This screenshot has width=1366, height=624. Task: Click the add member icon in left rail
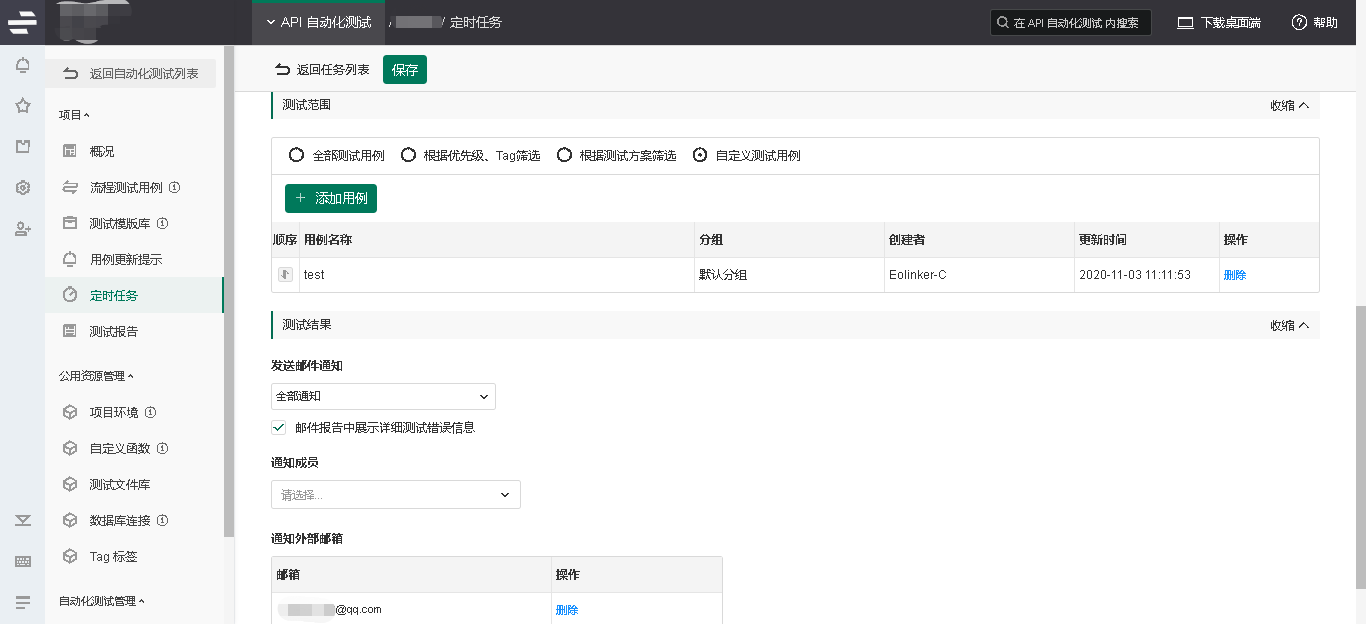(22, 229)
